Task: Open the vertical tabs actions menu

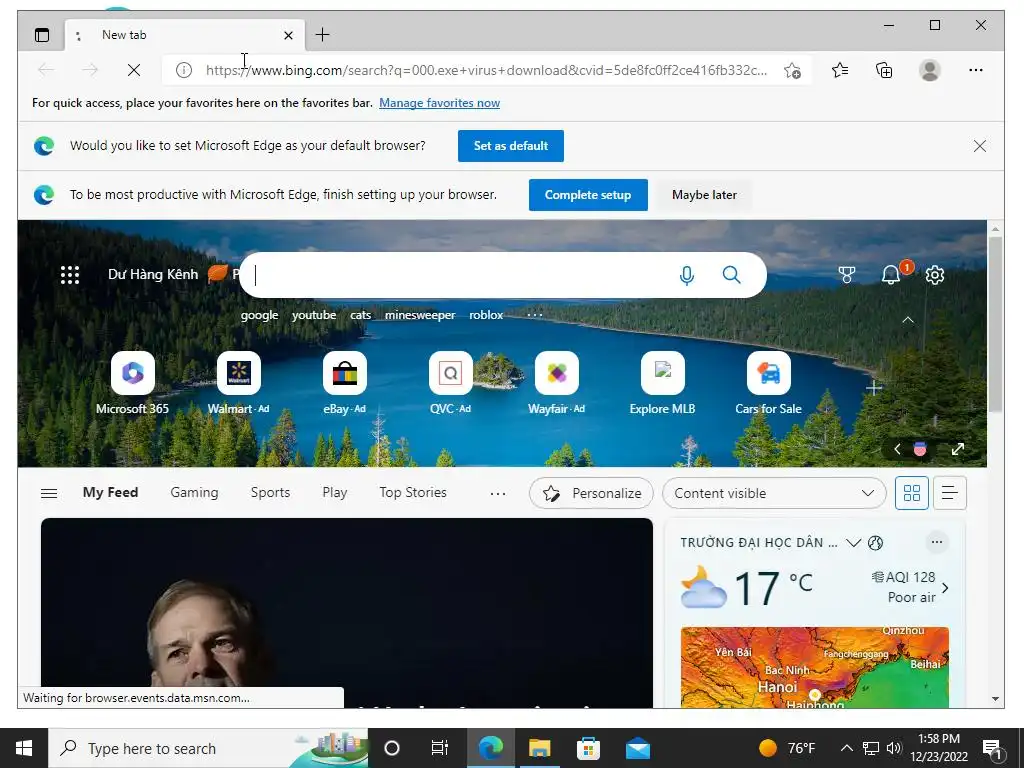Action: [42, 35]
